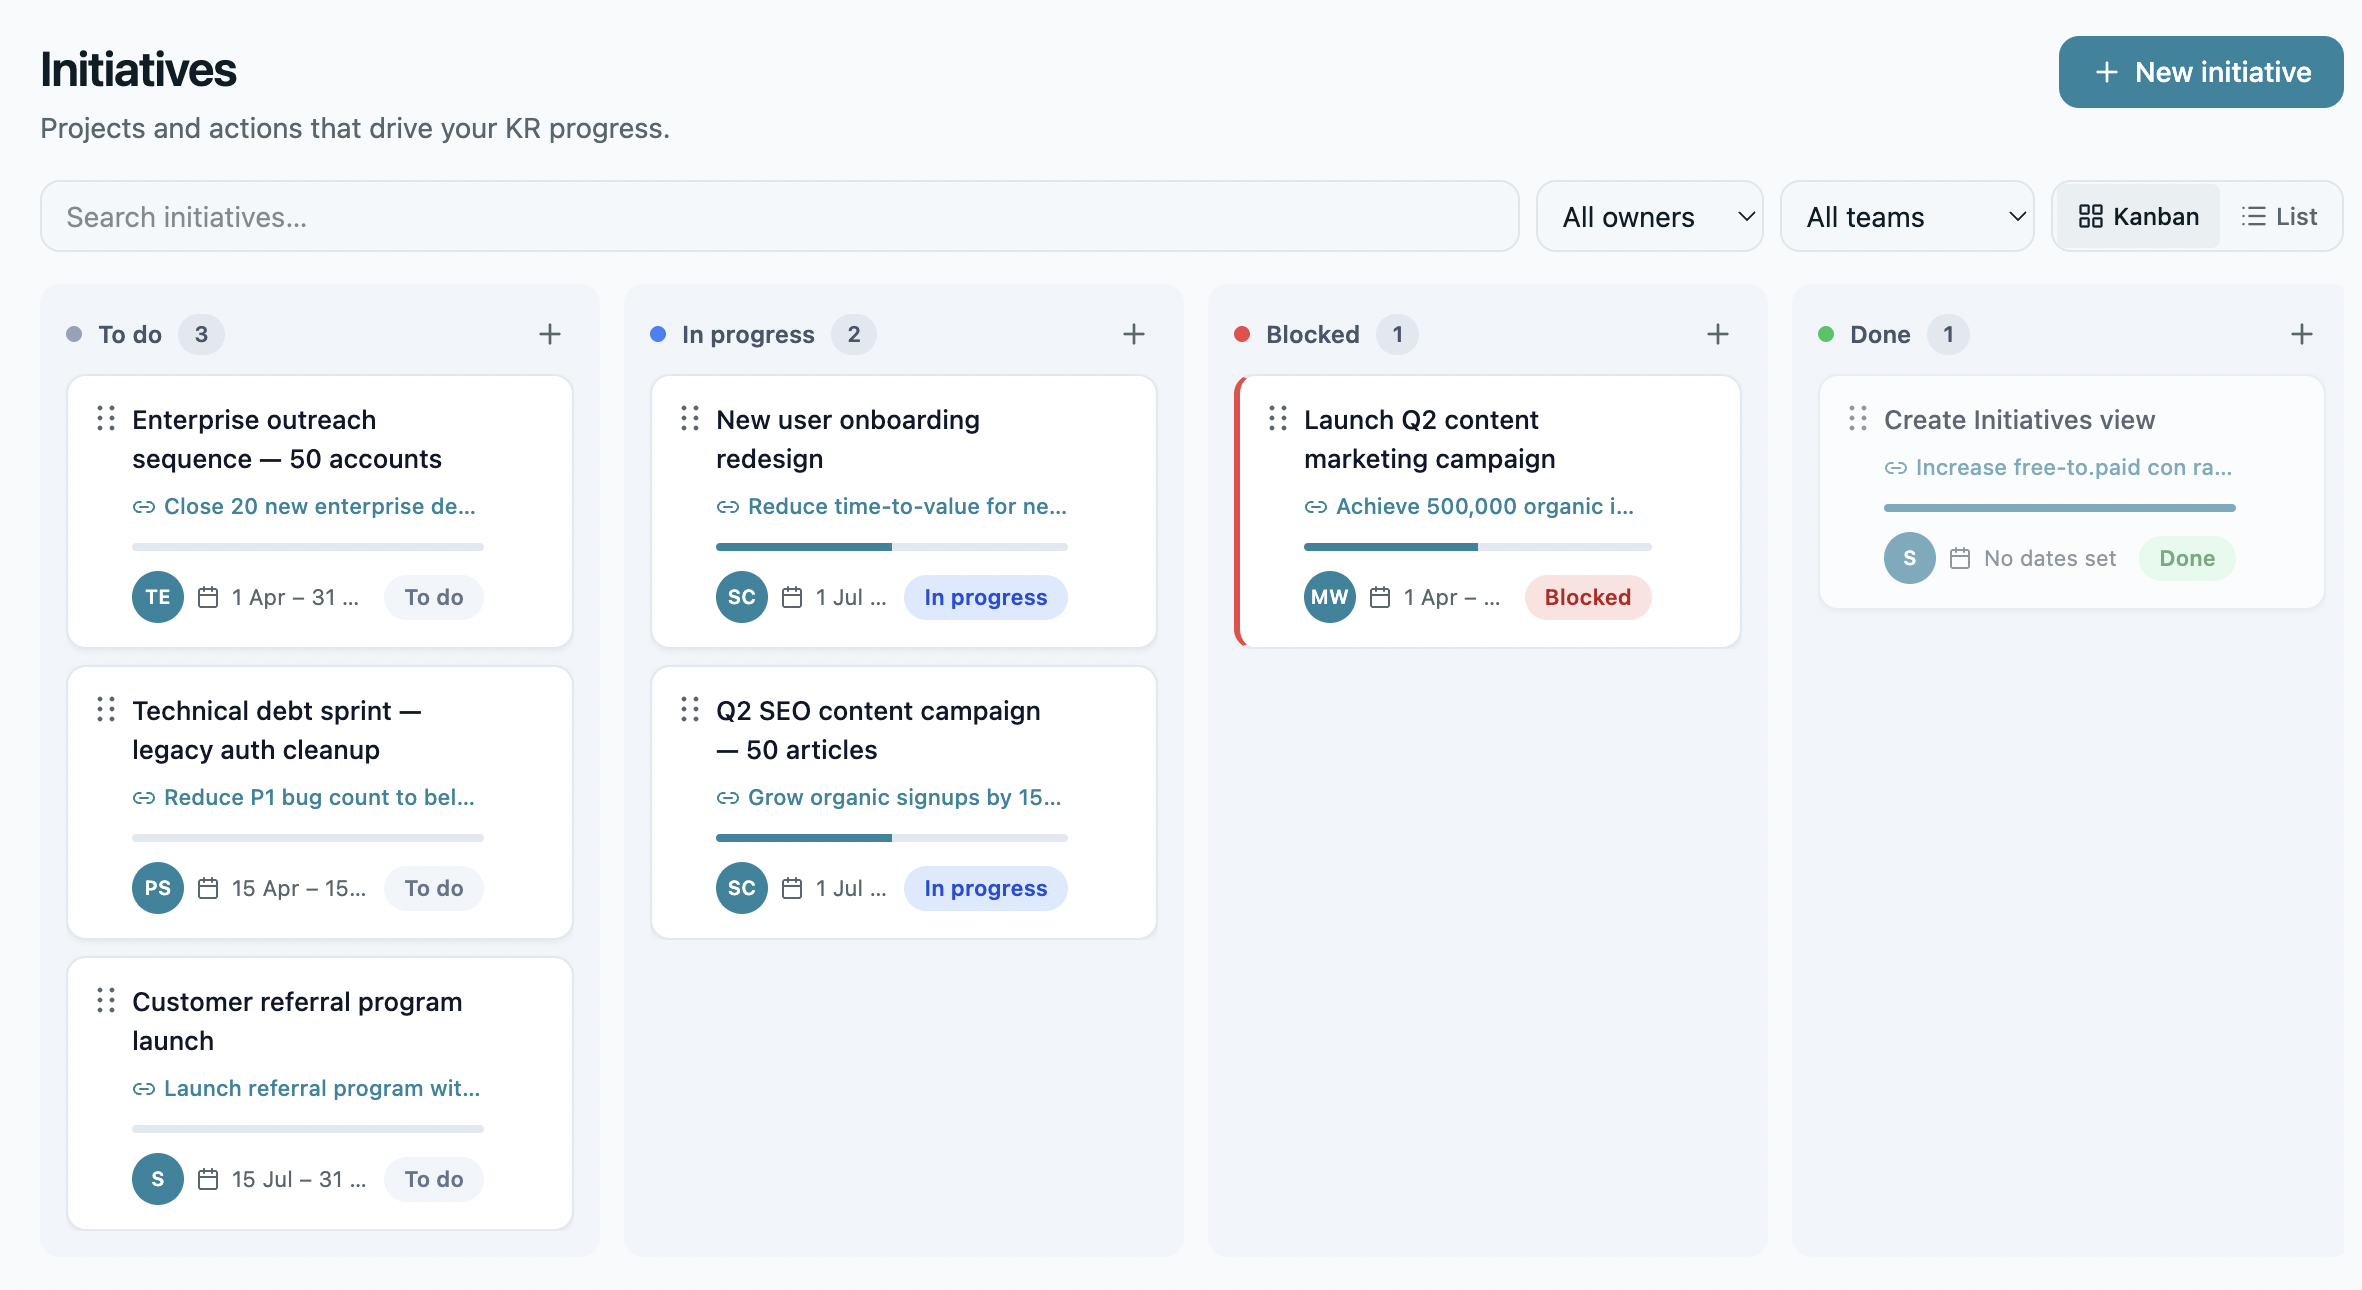Click the Search initiatives field
Image resolution: width=2362 pixels, height=1290 pixels.
pos(780,216)
